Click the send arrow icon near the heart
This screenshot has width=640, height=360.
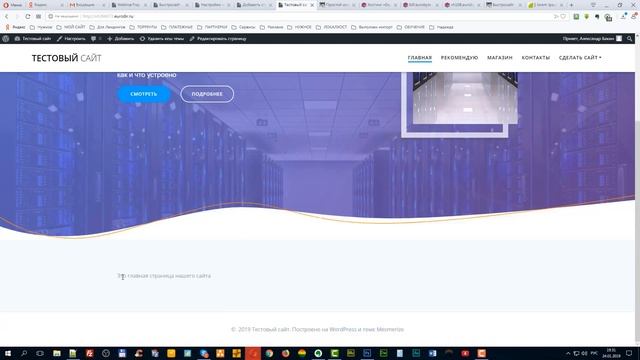556,16
